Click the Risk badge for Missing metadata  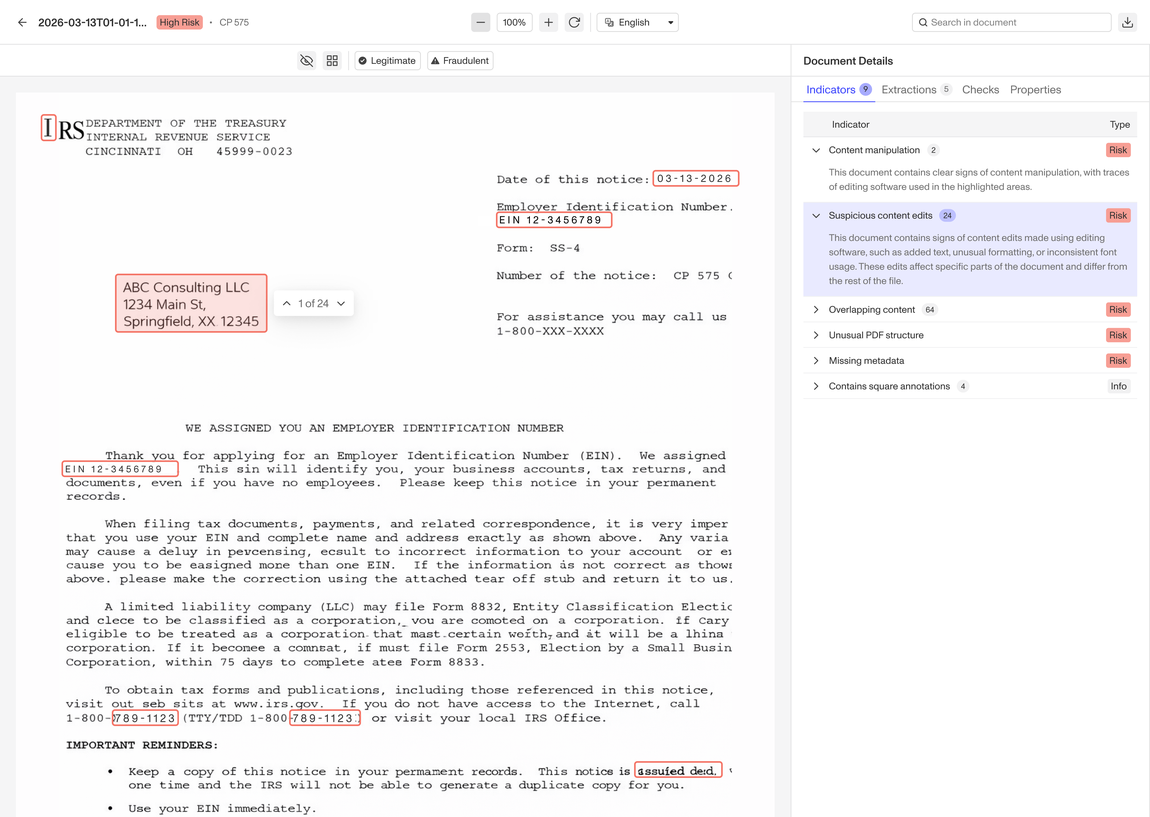tap(1118, 361)
